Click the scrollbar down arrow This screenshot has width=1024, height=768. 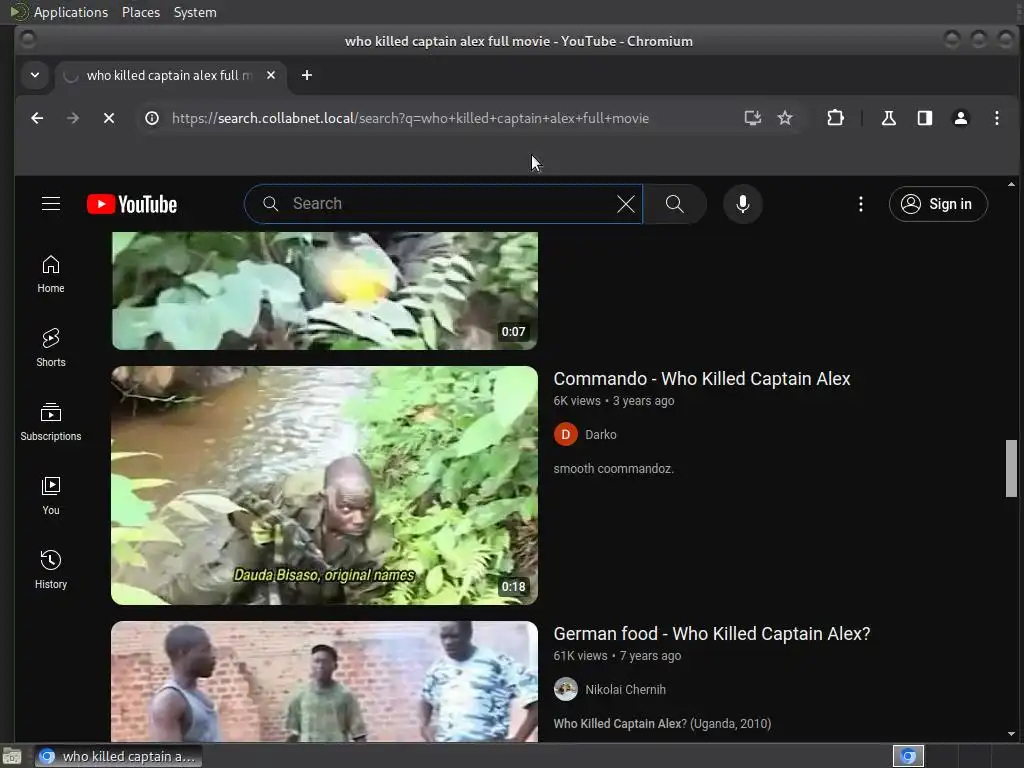(x=1011, y=735)
